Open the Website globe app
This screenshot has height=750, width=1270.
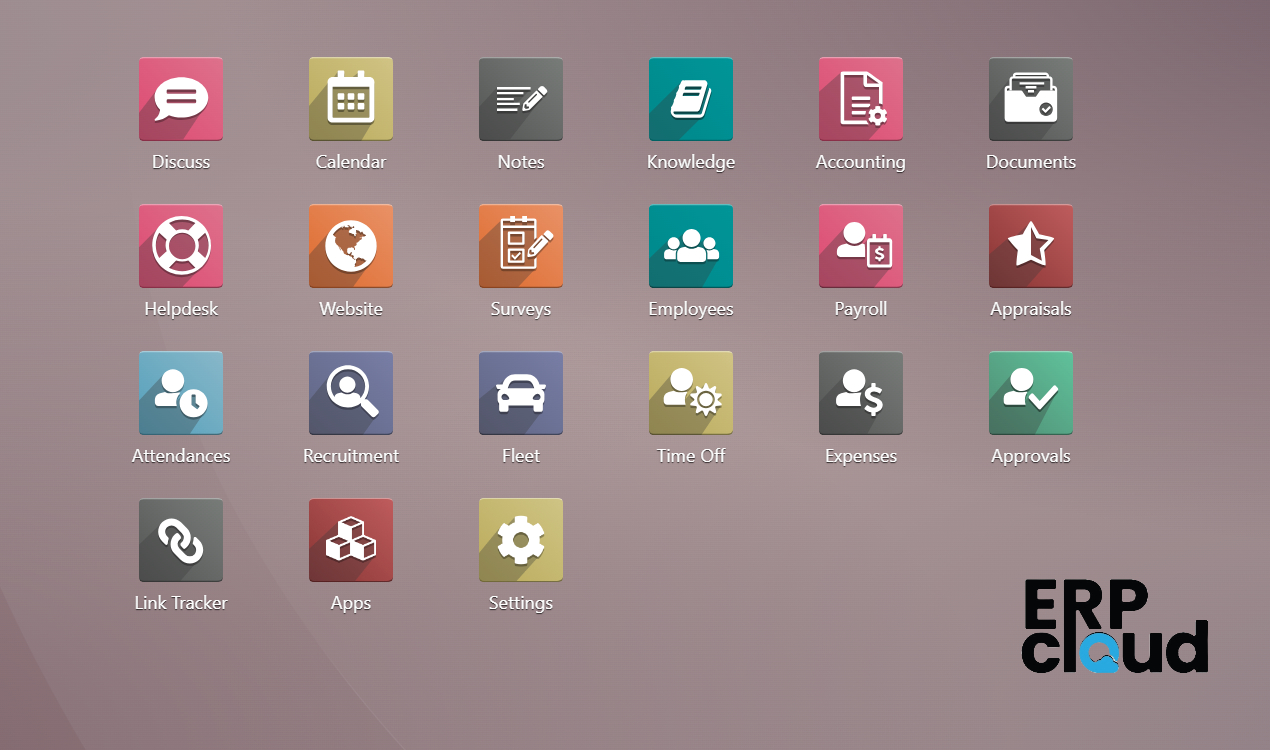point(351,246)
